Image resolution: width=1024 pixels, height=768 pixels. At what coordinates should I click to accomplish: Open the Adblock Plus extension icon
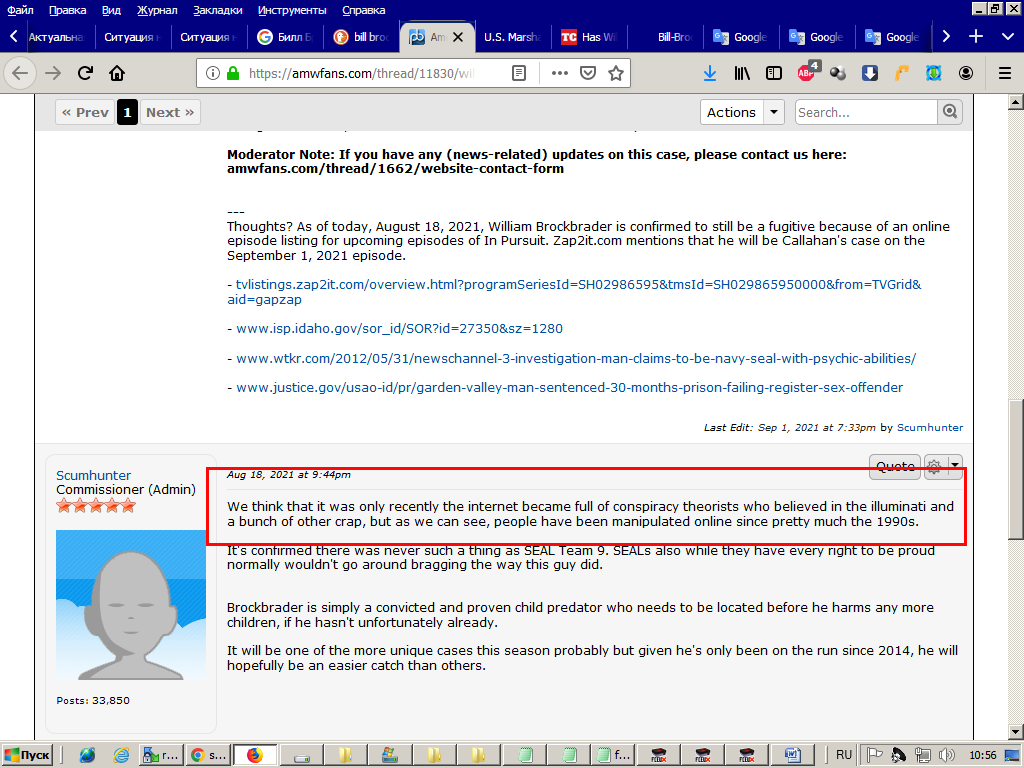[x=806, y=73]
